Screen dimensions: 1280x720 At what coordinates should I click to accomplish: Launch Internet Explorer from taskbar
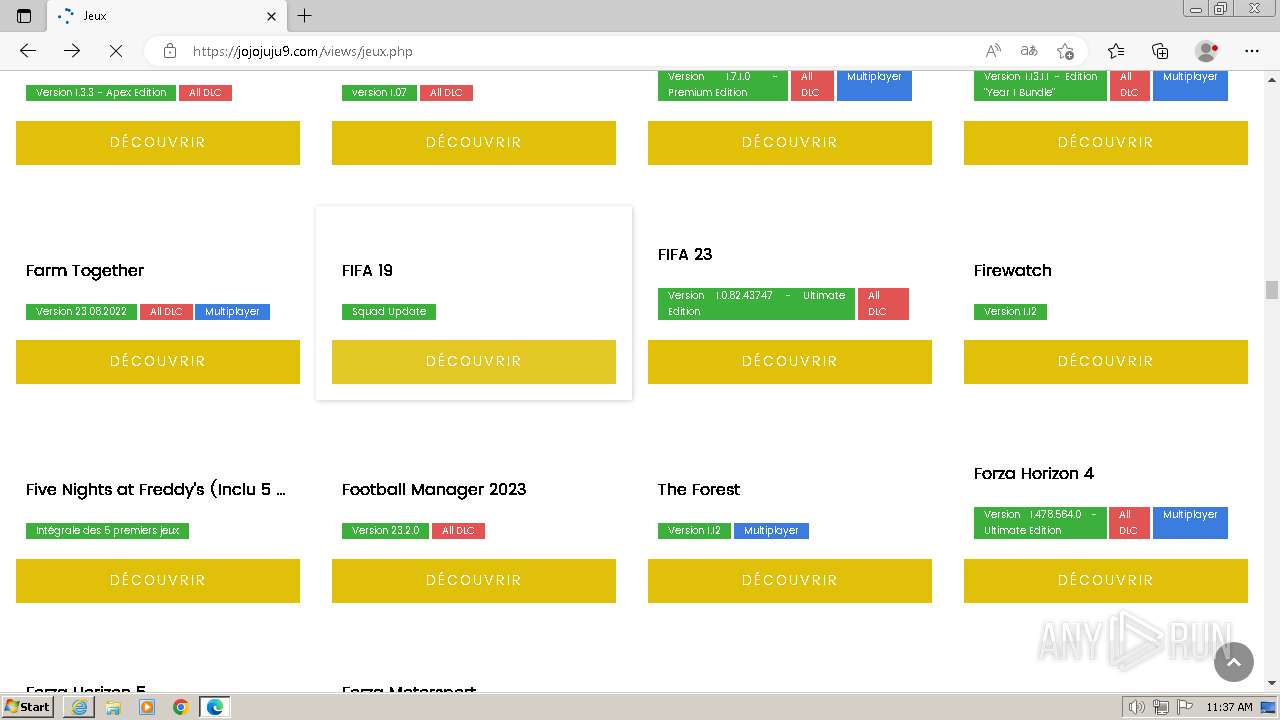coord(79,707)
